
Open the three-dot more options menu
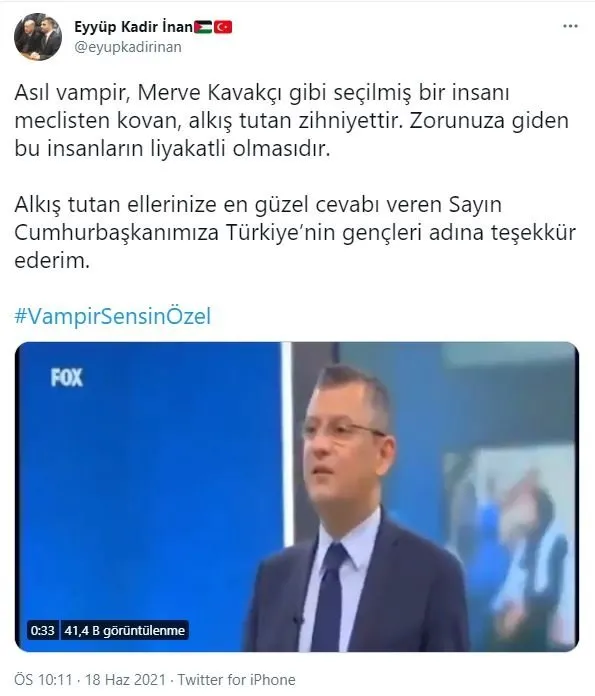(x=570, y=27)
